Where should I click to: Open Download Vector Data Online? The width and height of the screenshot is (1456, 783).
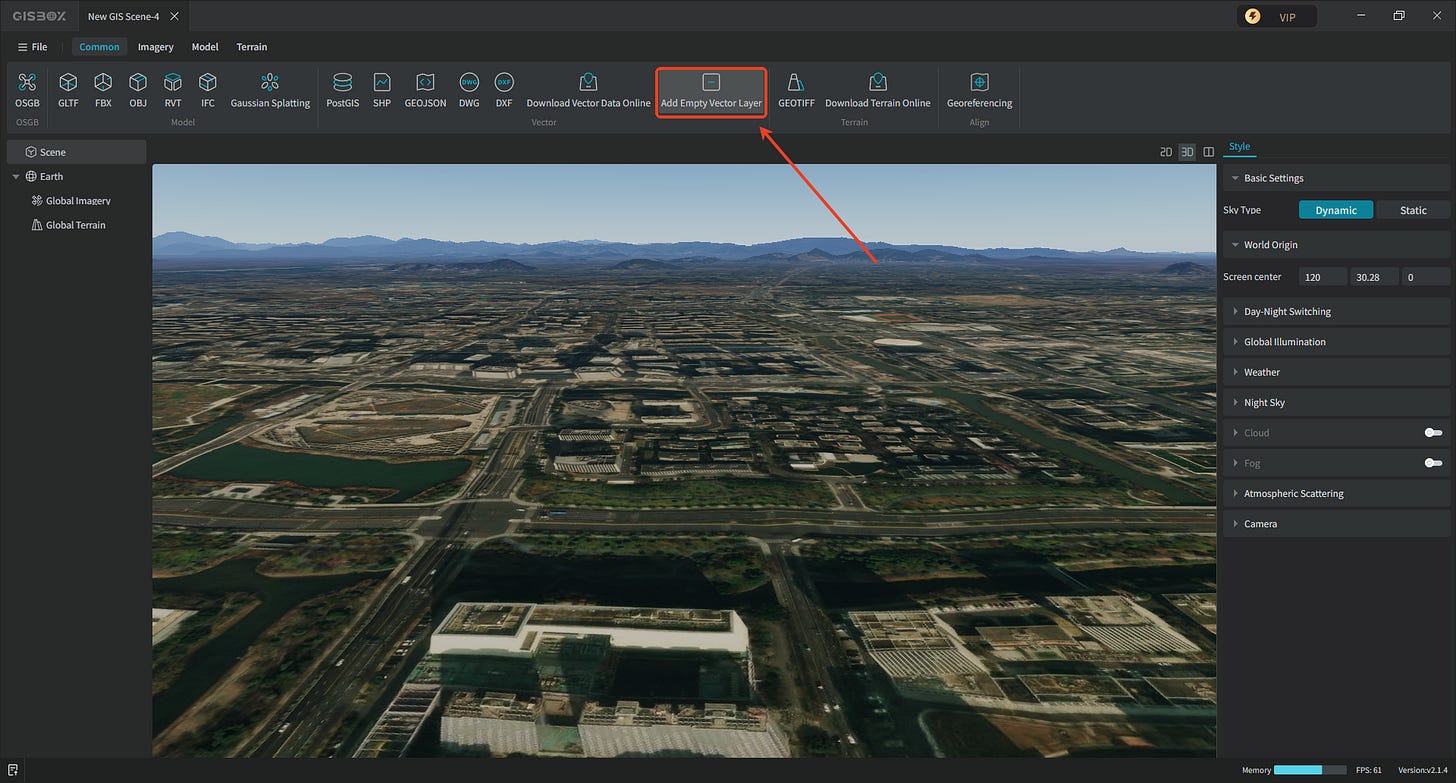588,90
